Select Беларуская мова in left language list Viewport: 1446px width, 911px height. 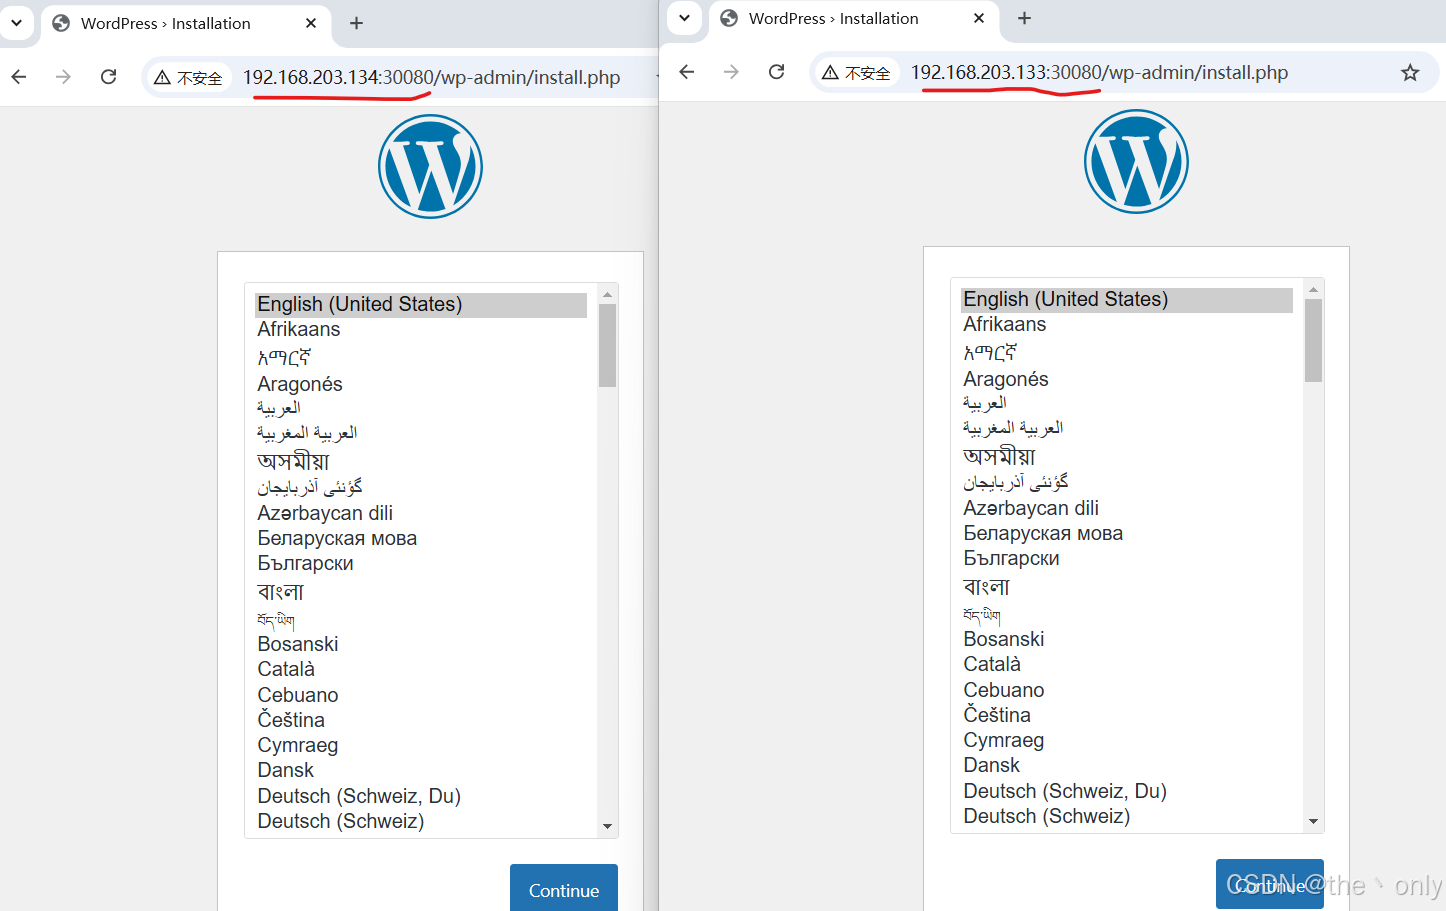pos(421,538)
